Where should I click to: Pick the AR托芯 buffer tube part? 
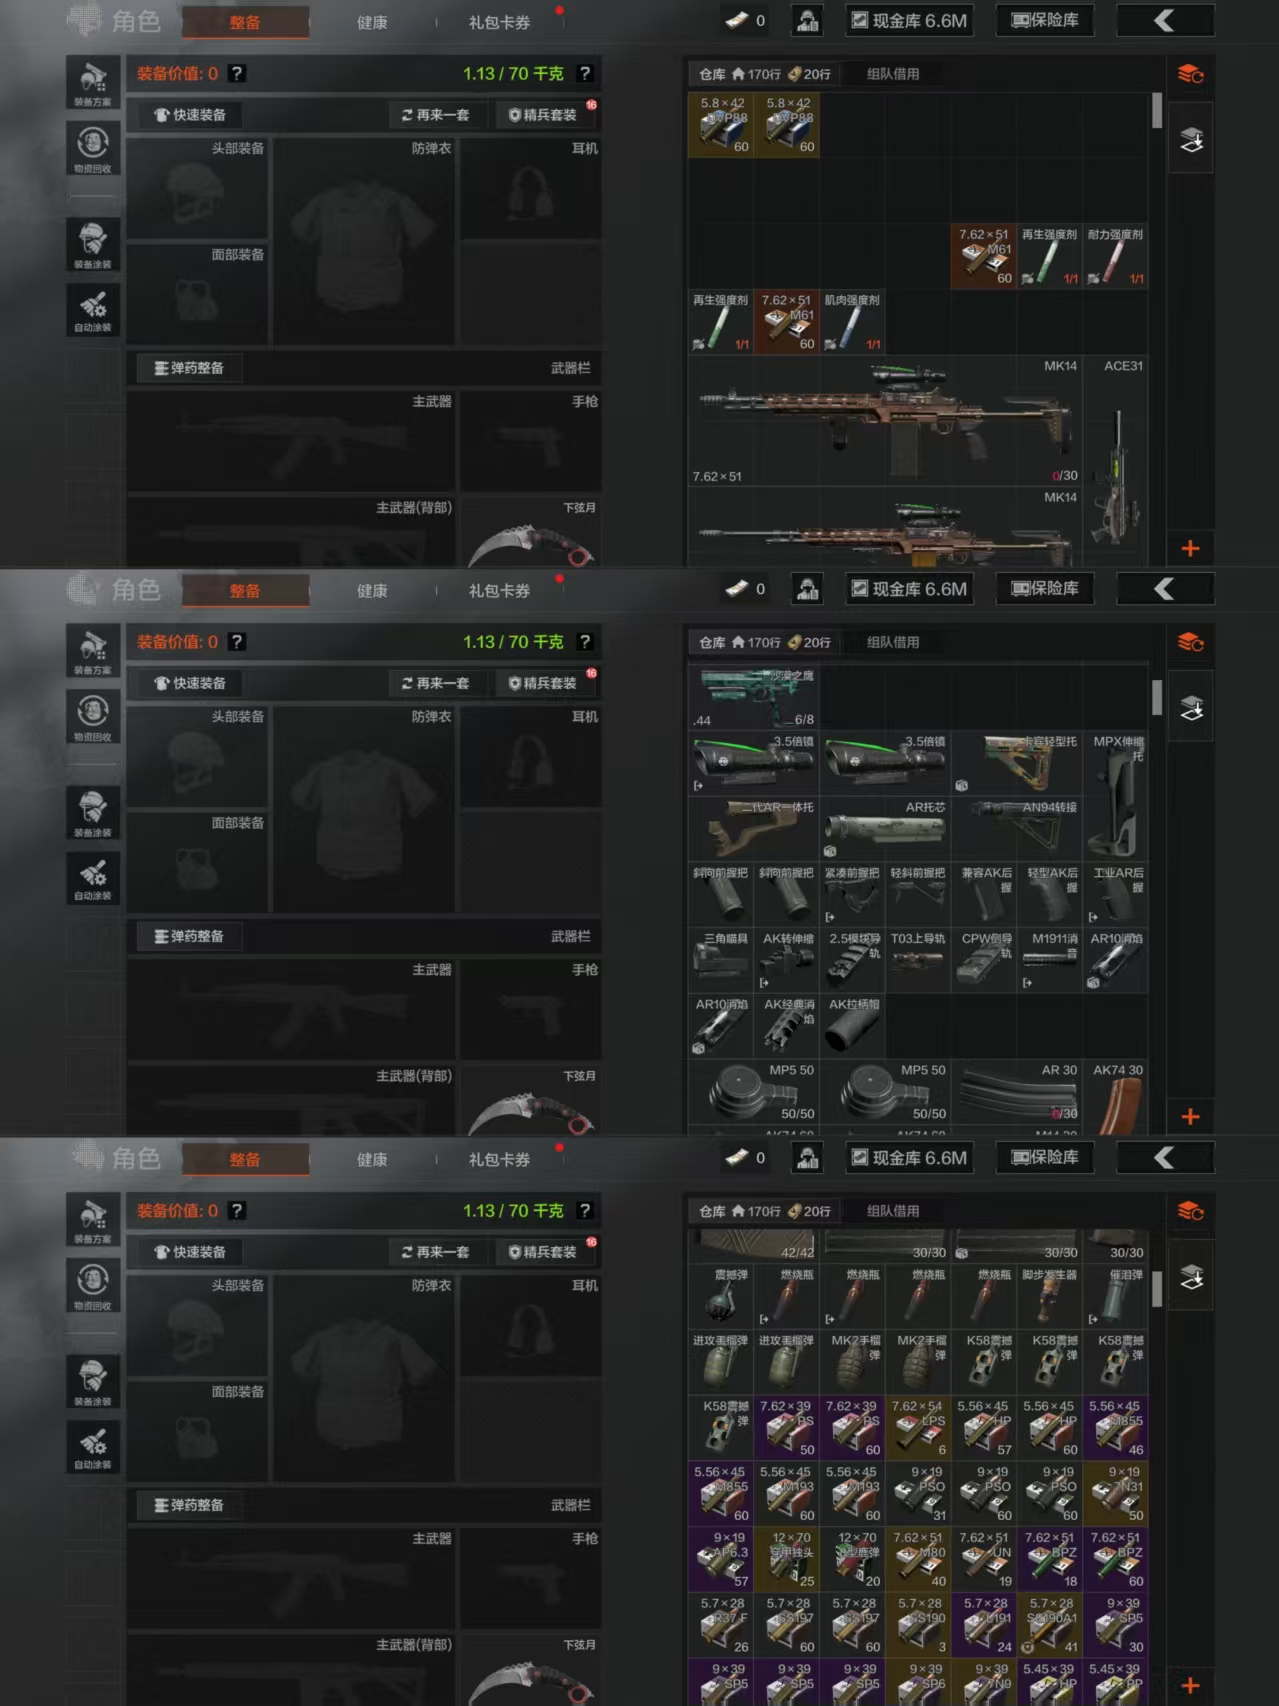pyautogui.click(x=885, y=829)
